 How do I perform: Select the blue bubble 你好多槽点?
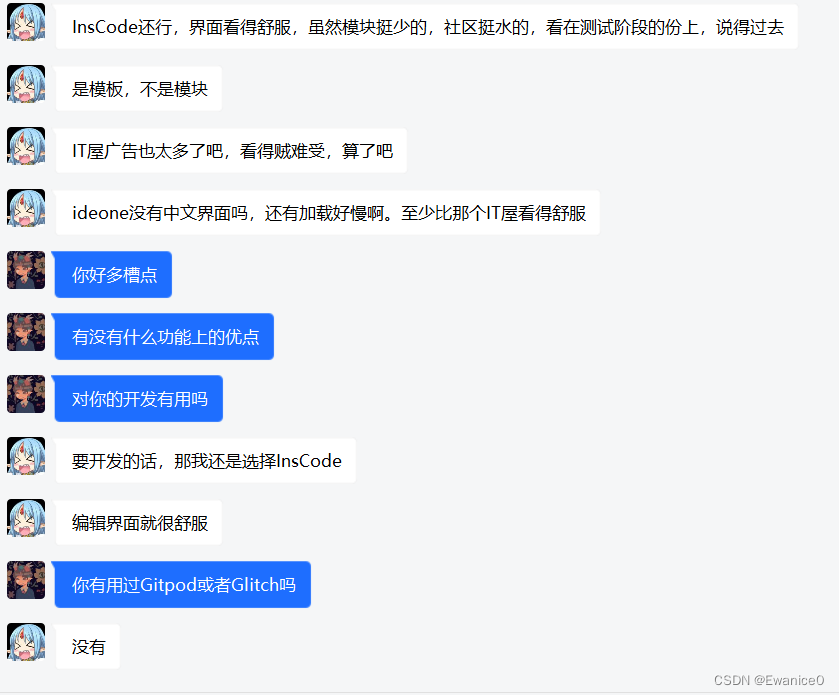pyautogui.click(x=113, y=274)
